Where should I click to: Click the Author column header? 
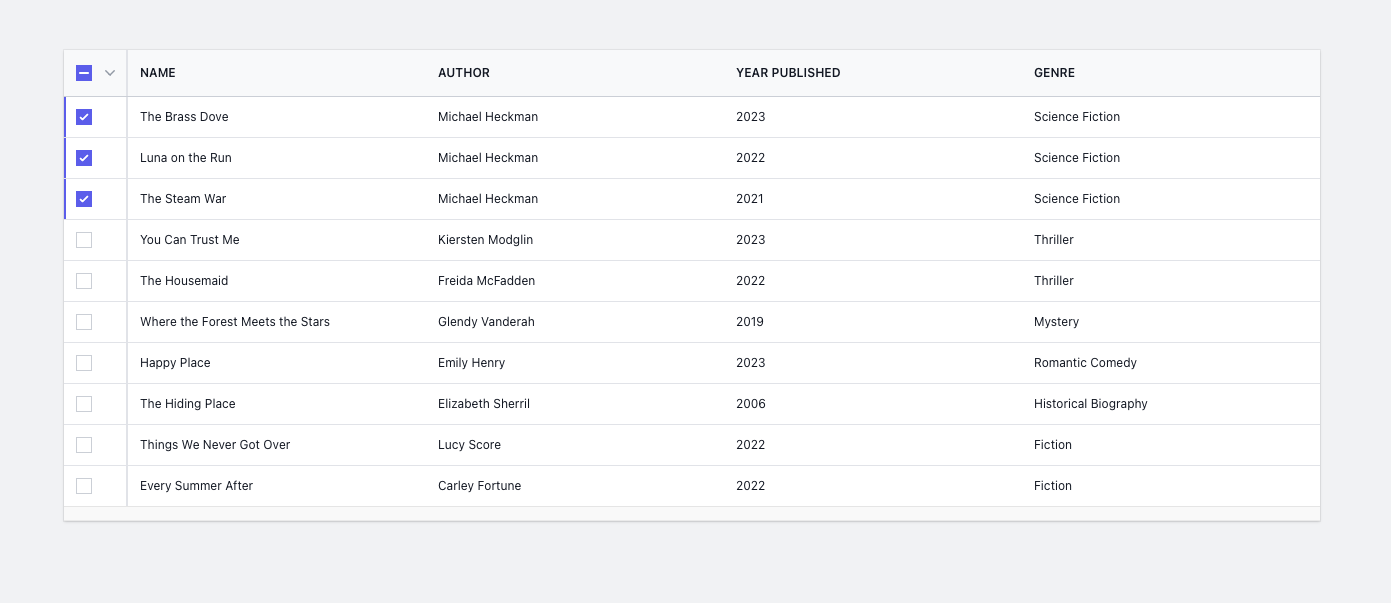click(x=464, y=73)
